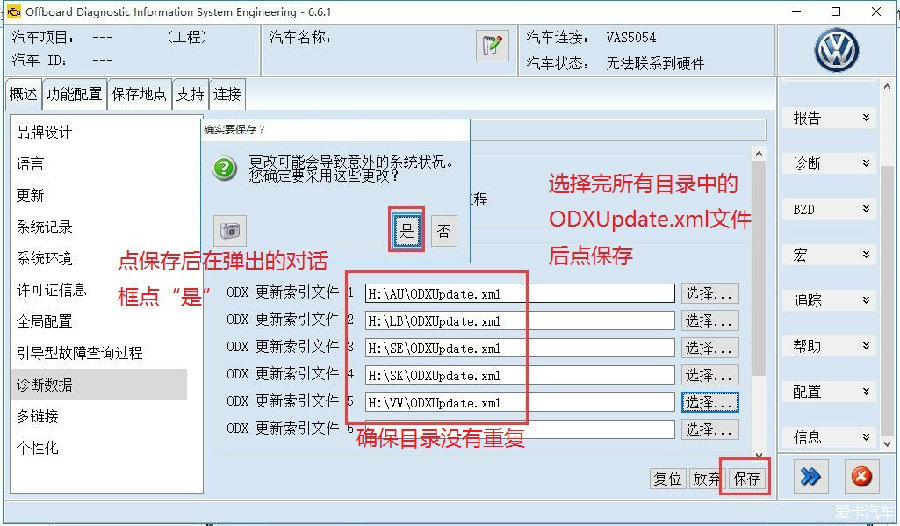Expand the 配置 side panel section
The height and width of the screenshot is (526, 900).
(x=829, y=392)
